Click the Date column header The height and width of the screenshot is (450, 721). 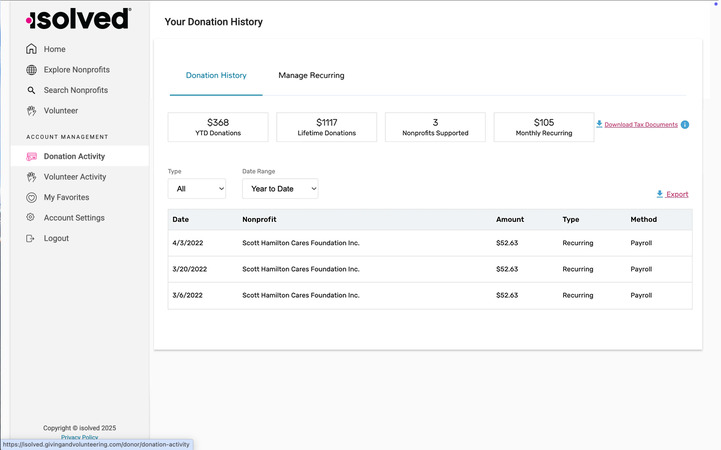pos(181,220)
